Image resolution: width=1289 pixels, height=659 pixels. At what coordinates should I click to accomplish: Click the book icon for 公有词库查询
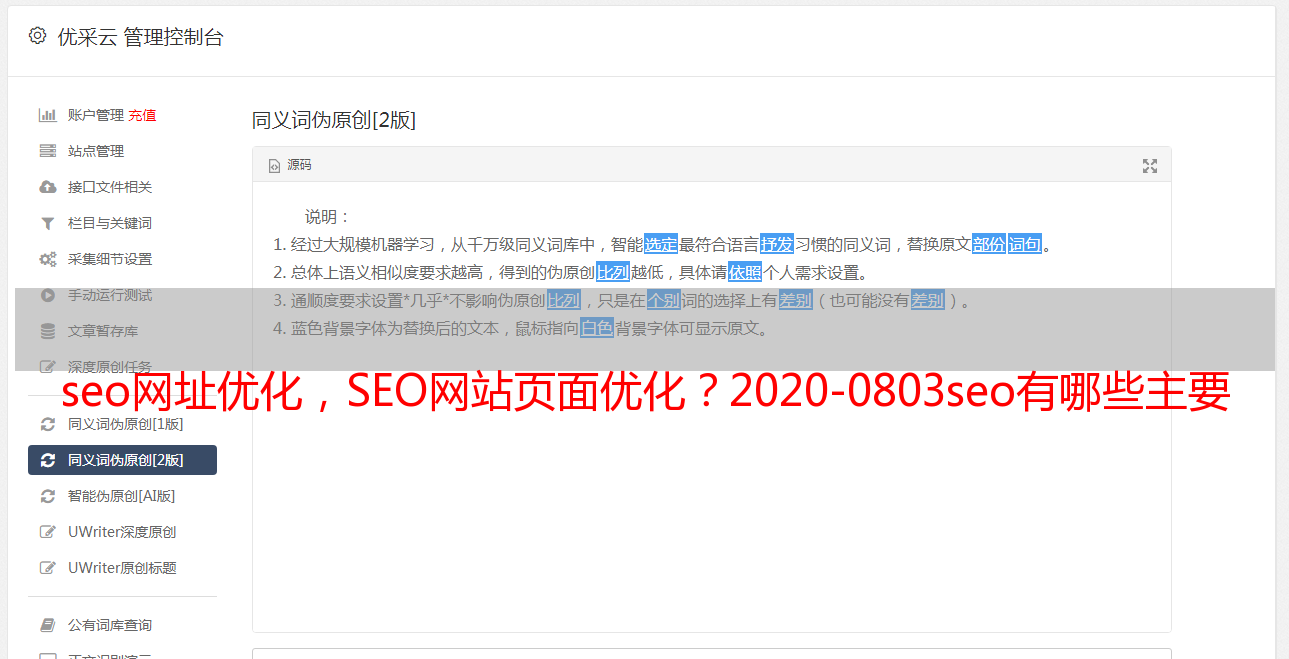click(x=47, y=625)
